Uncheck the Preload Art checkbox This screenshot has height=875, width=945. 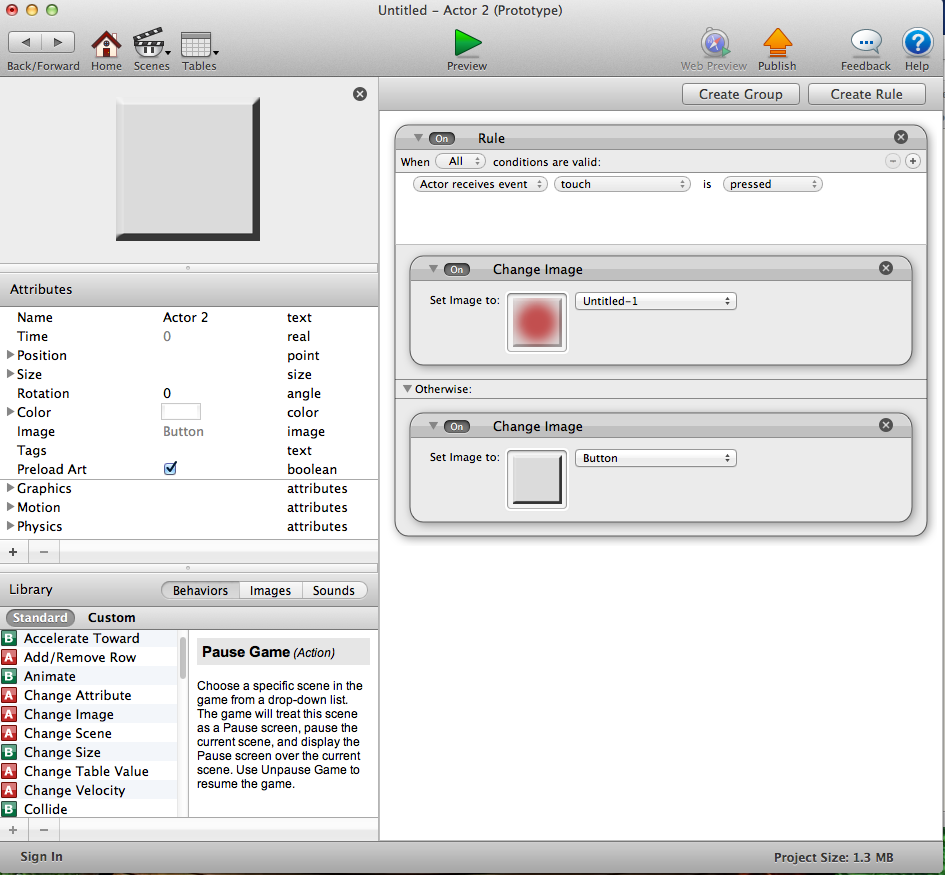coord(170,469)
